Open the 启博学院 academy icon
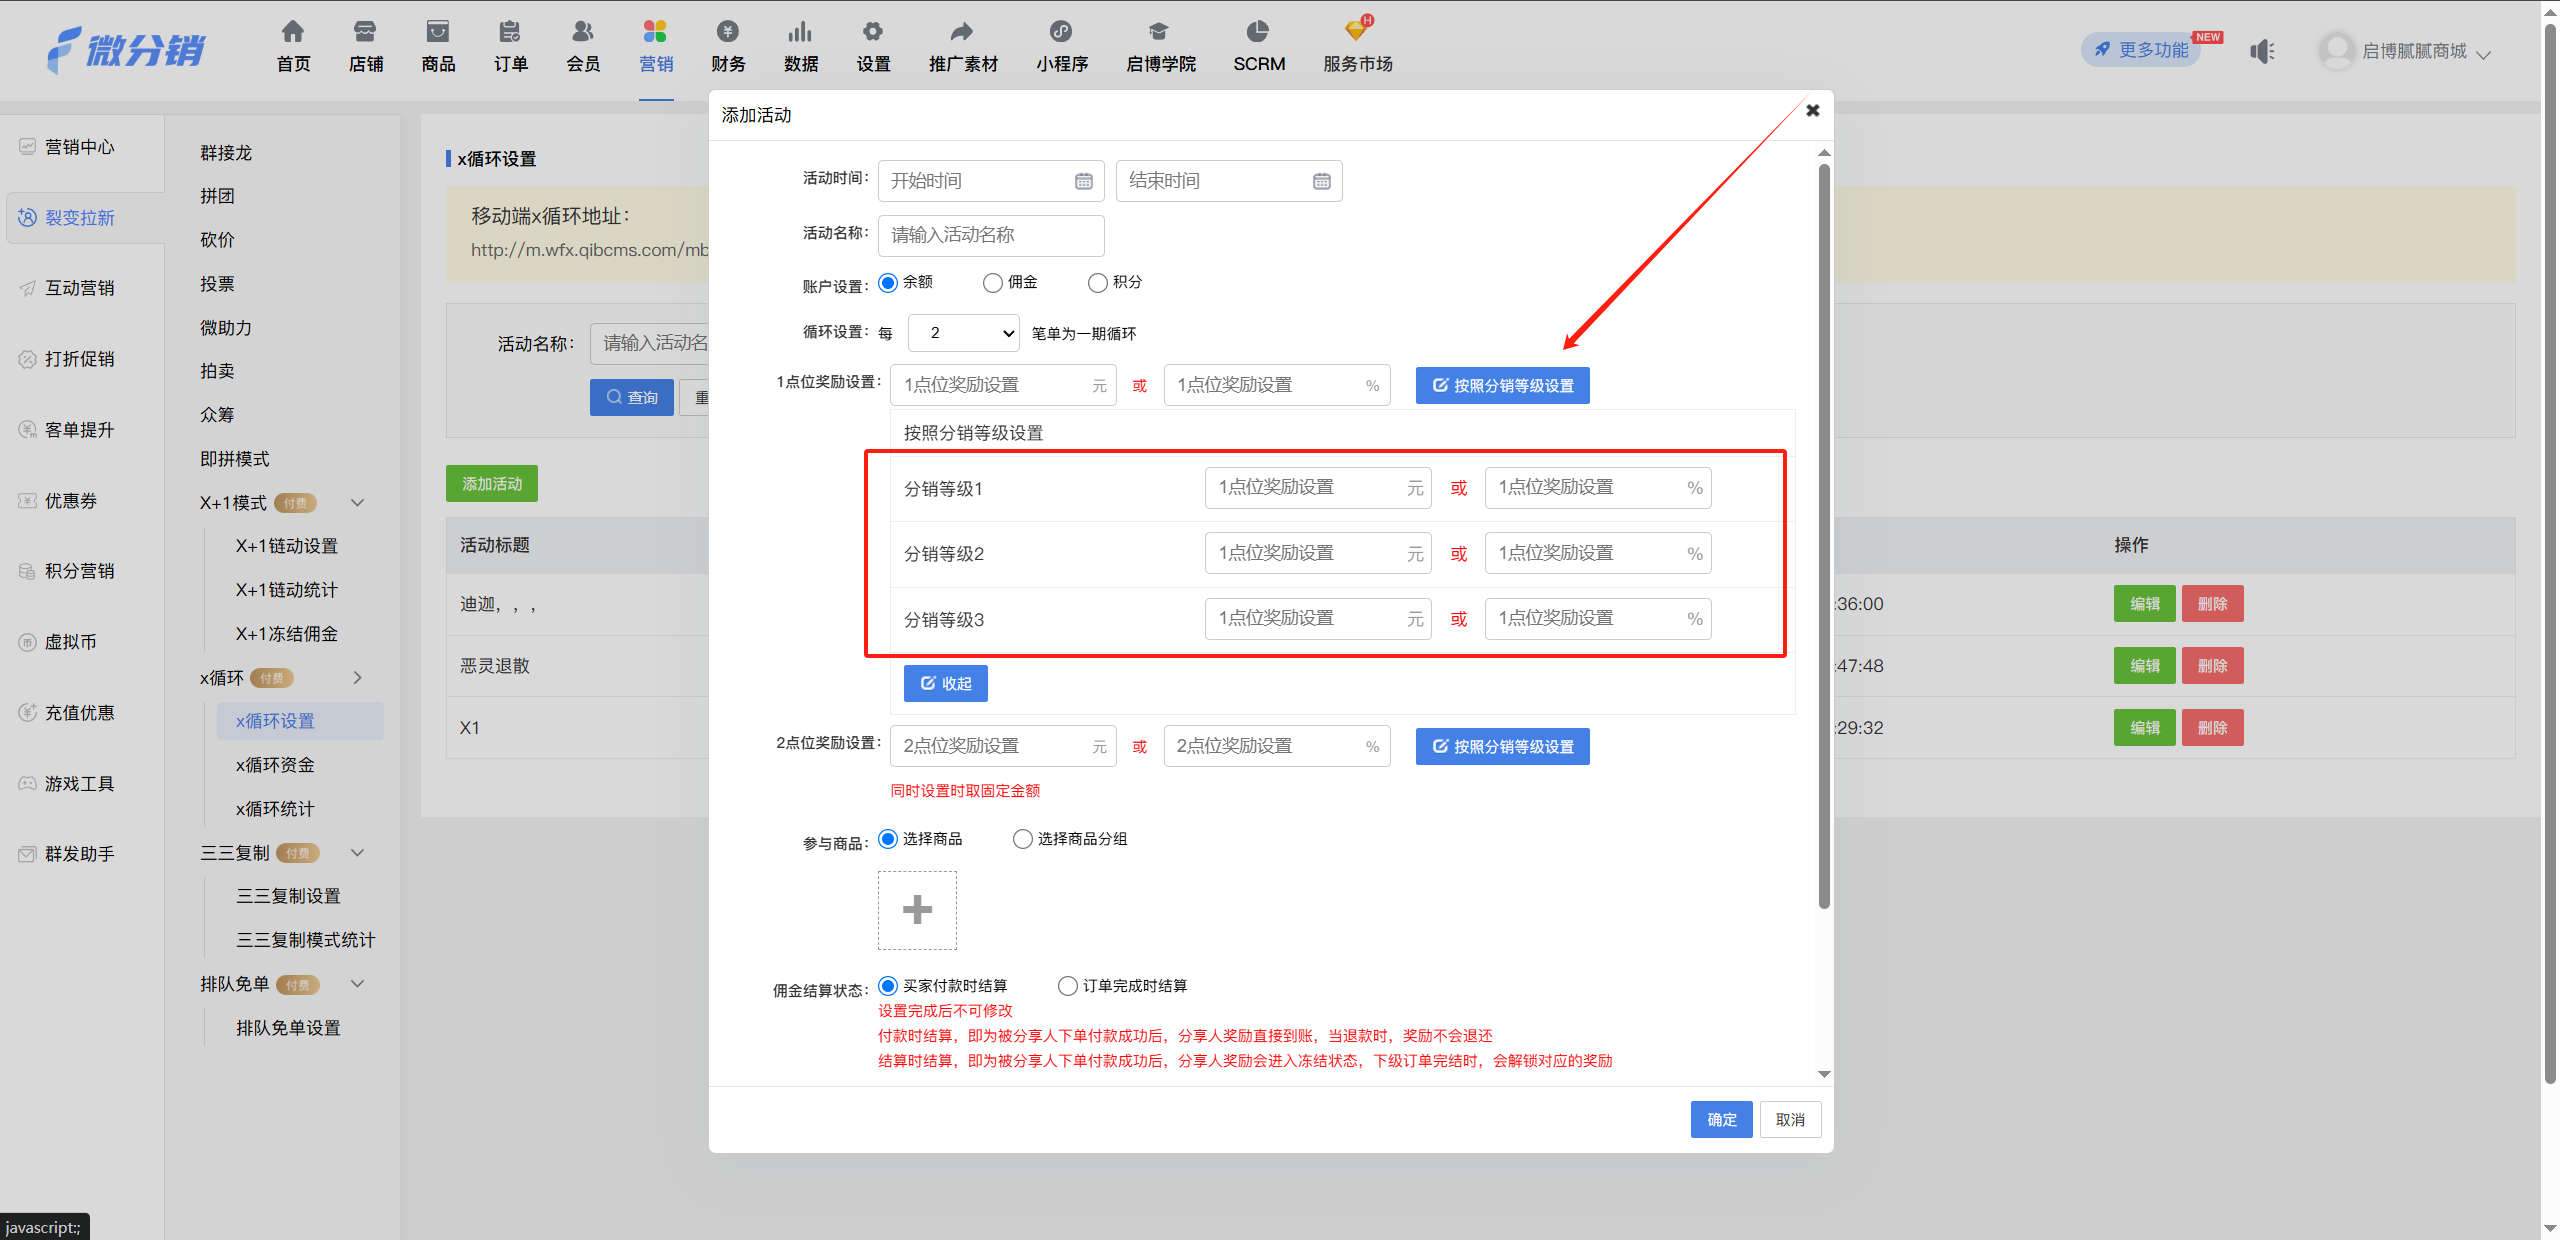The width and height of the screenshot is (2560, 1240). tap(1159, 31)
